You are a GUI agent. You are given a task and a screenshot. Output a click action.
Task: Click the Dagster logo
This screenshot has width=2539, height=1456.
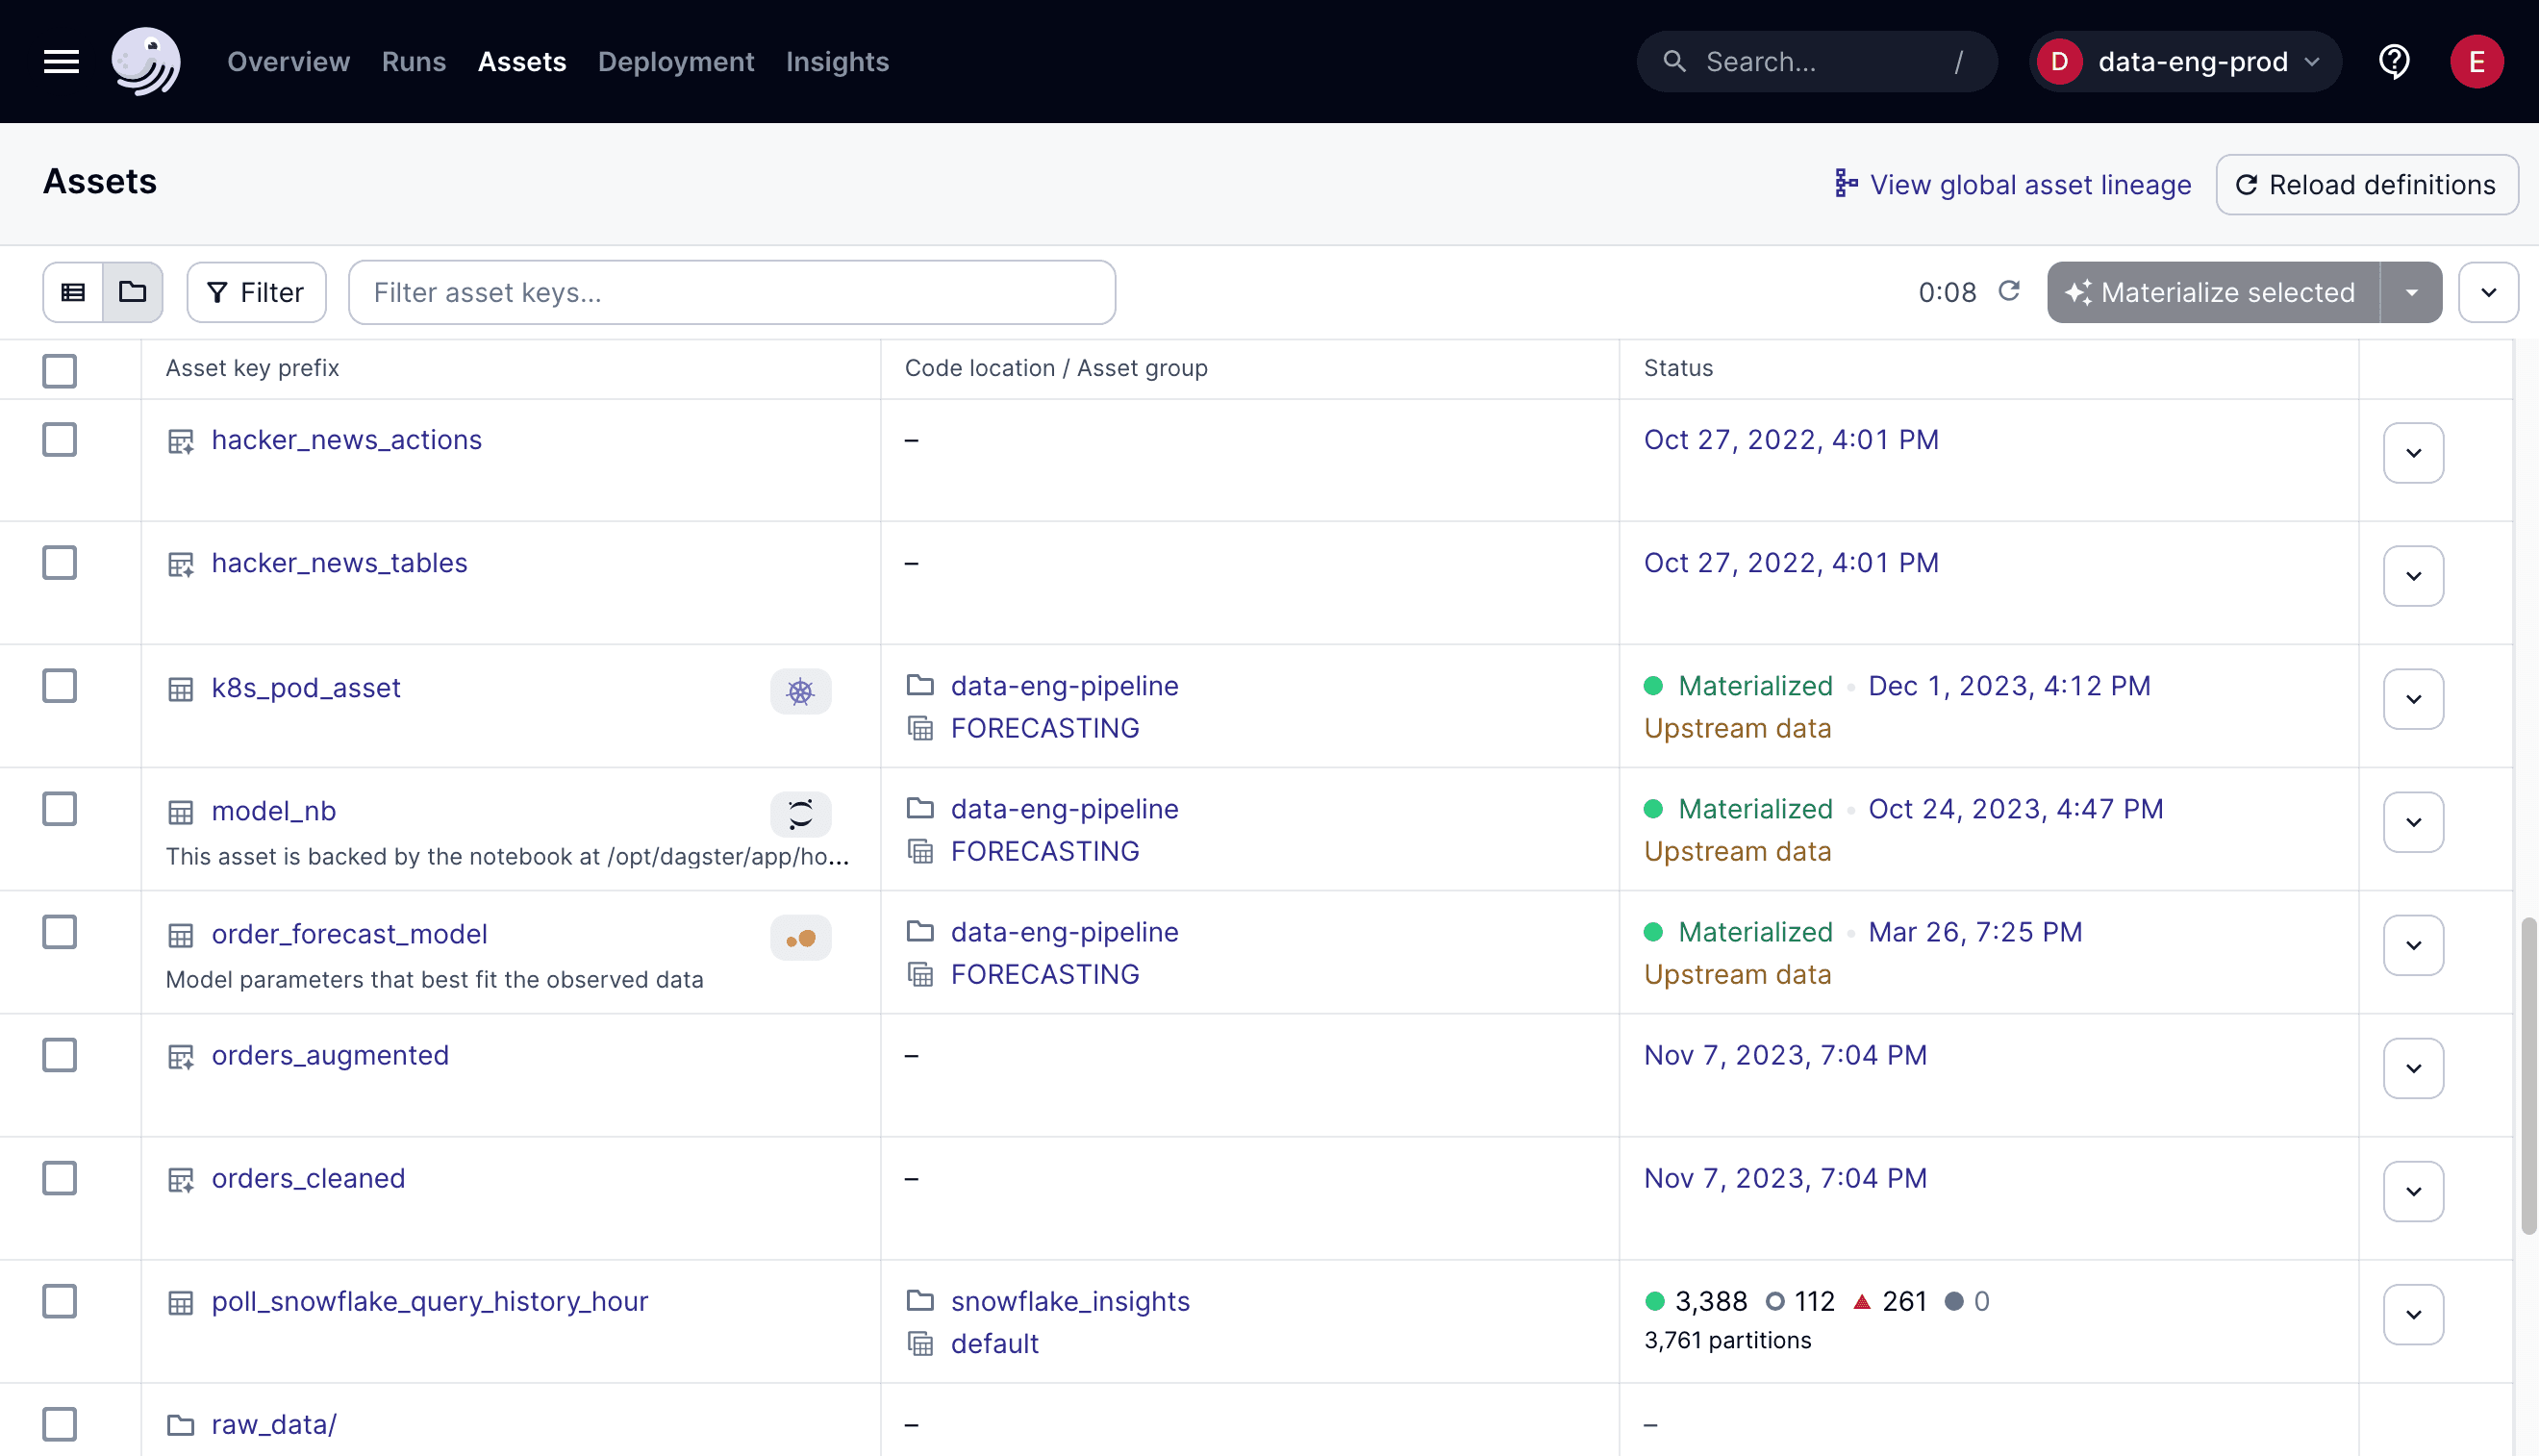coord(146,61)
